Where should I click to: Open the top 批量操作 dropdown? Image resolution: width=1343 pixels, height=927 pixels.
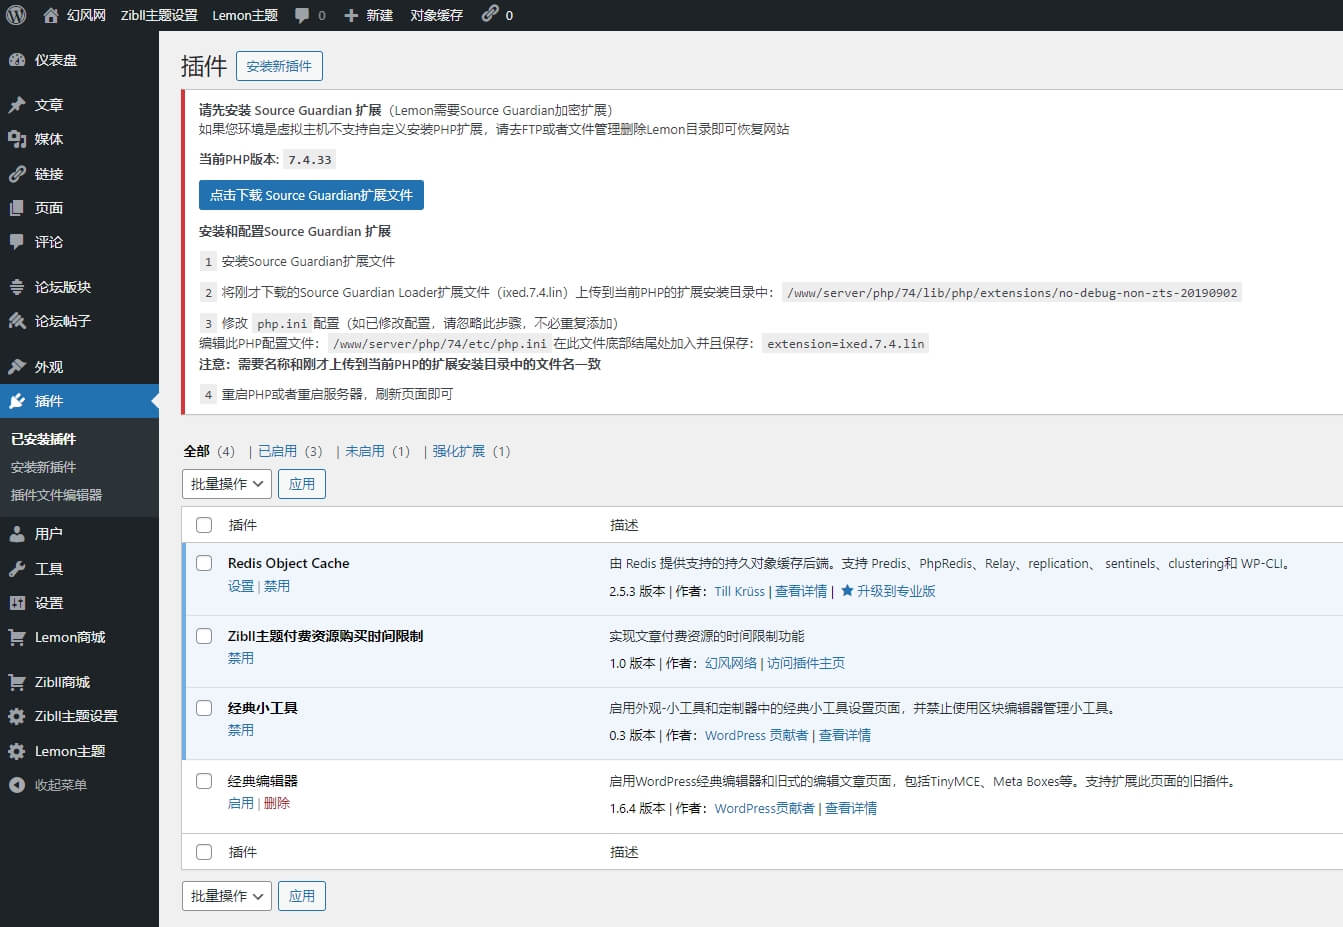tap(226, 484)
